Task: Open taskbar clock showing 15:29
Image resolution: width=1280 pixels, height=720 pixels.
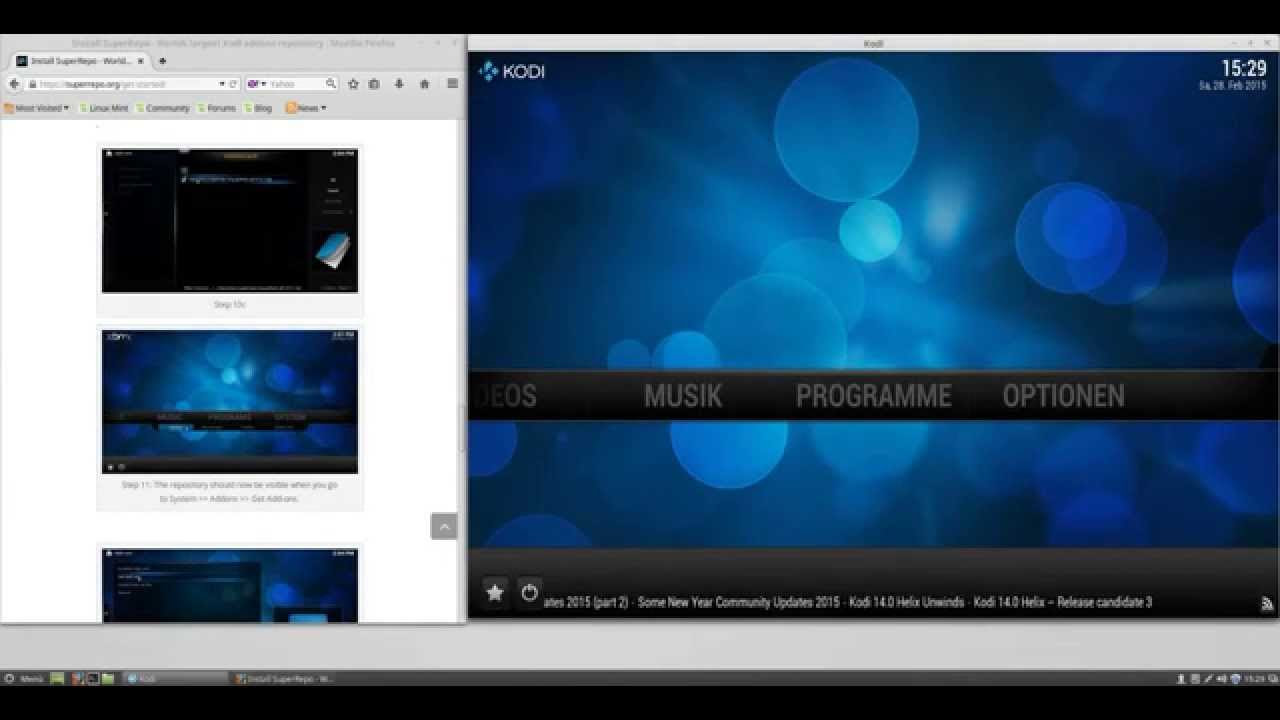Action: (x=1254, y=678)
